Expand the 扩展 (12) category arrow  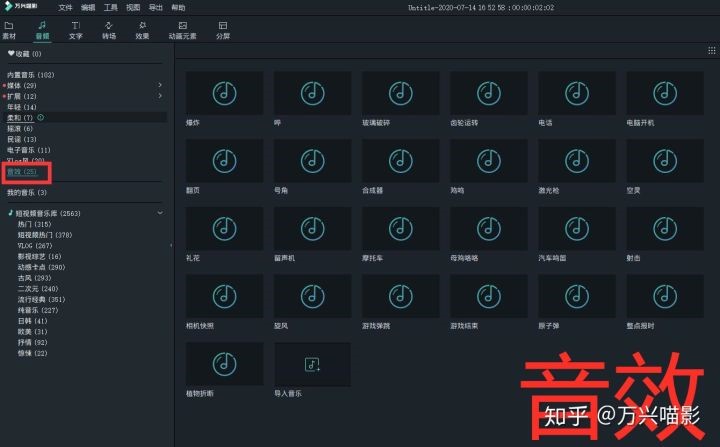[x=160, y=96]
